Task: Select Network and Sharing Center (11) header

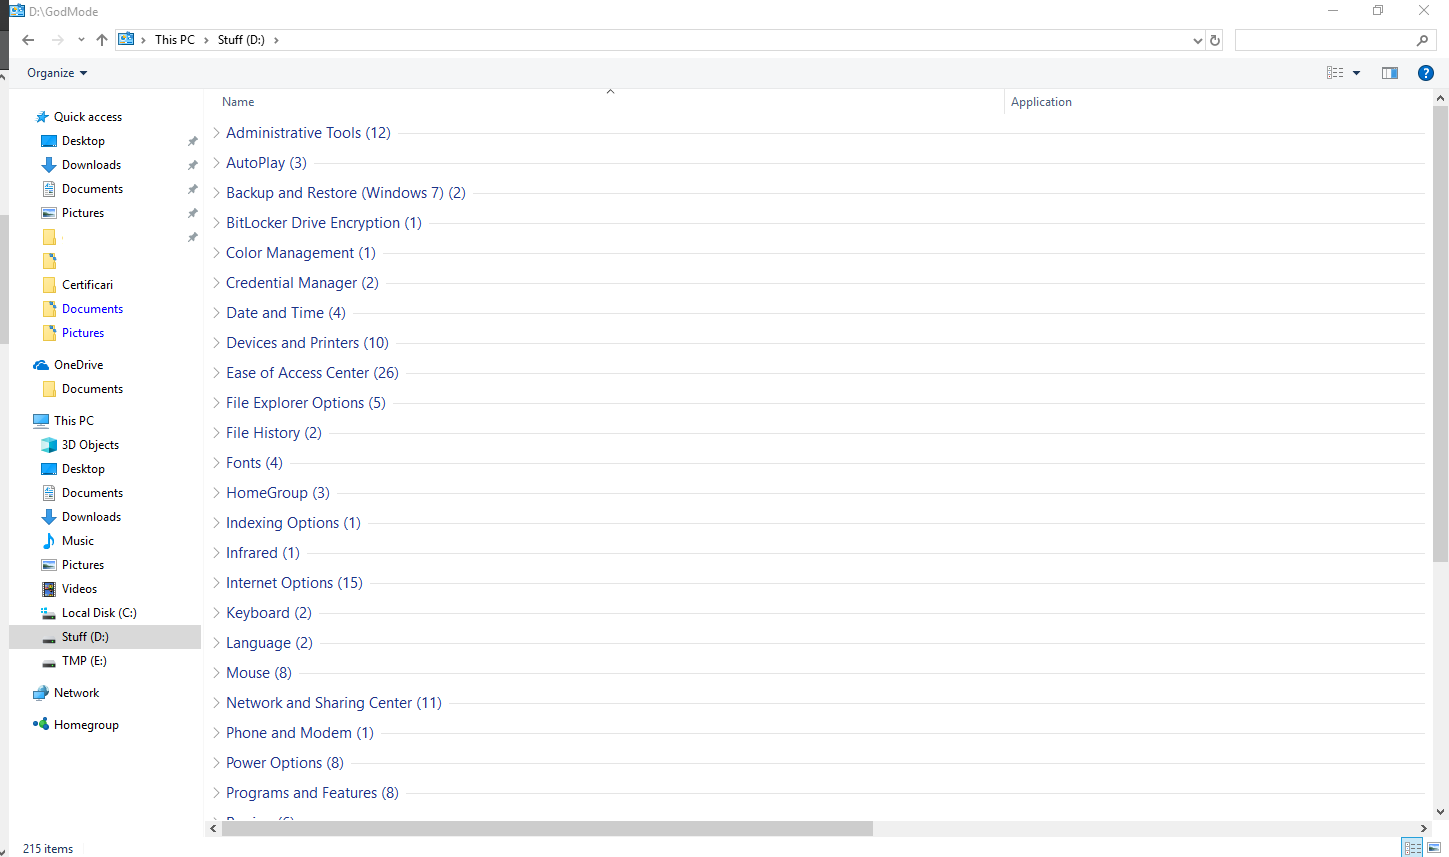Action: (x=334, y=703)
